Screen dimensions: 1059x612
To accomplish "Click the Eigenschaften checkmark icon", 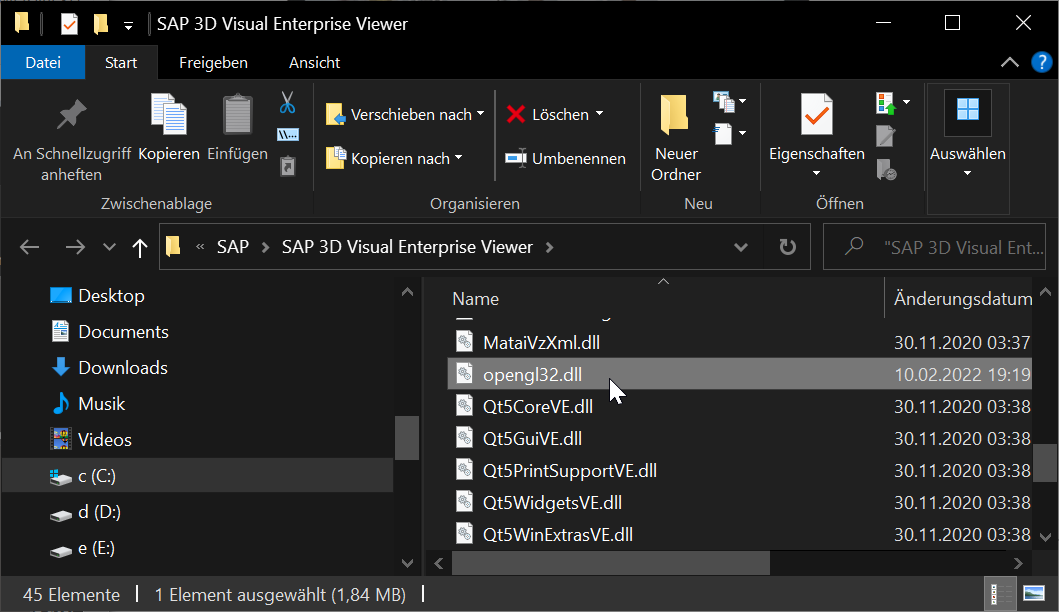I will tap(817, 115).
